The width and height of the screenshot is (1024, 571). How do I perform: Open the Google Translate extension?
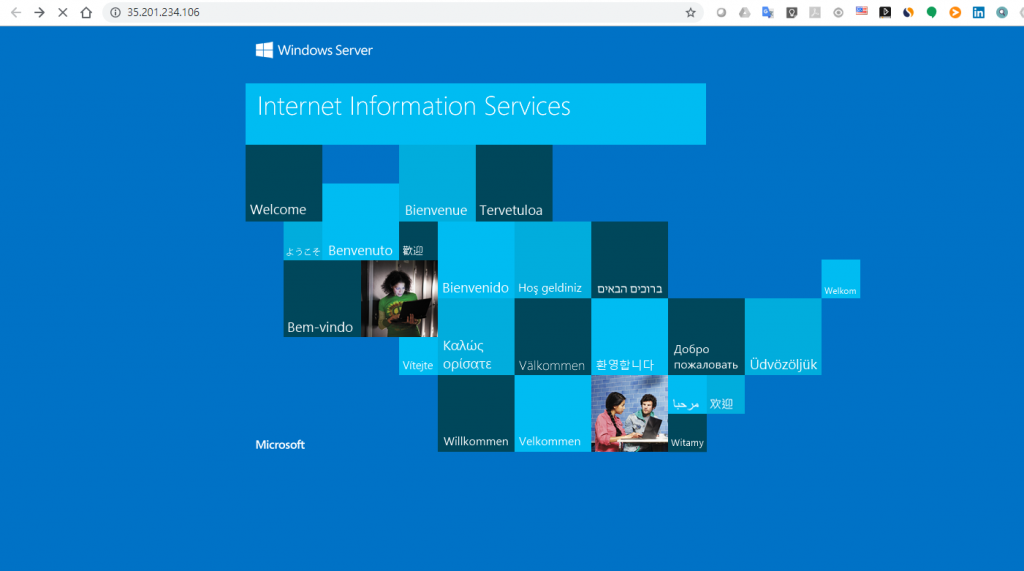click(x=768, y=12)
